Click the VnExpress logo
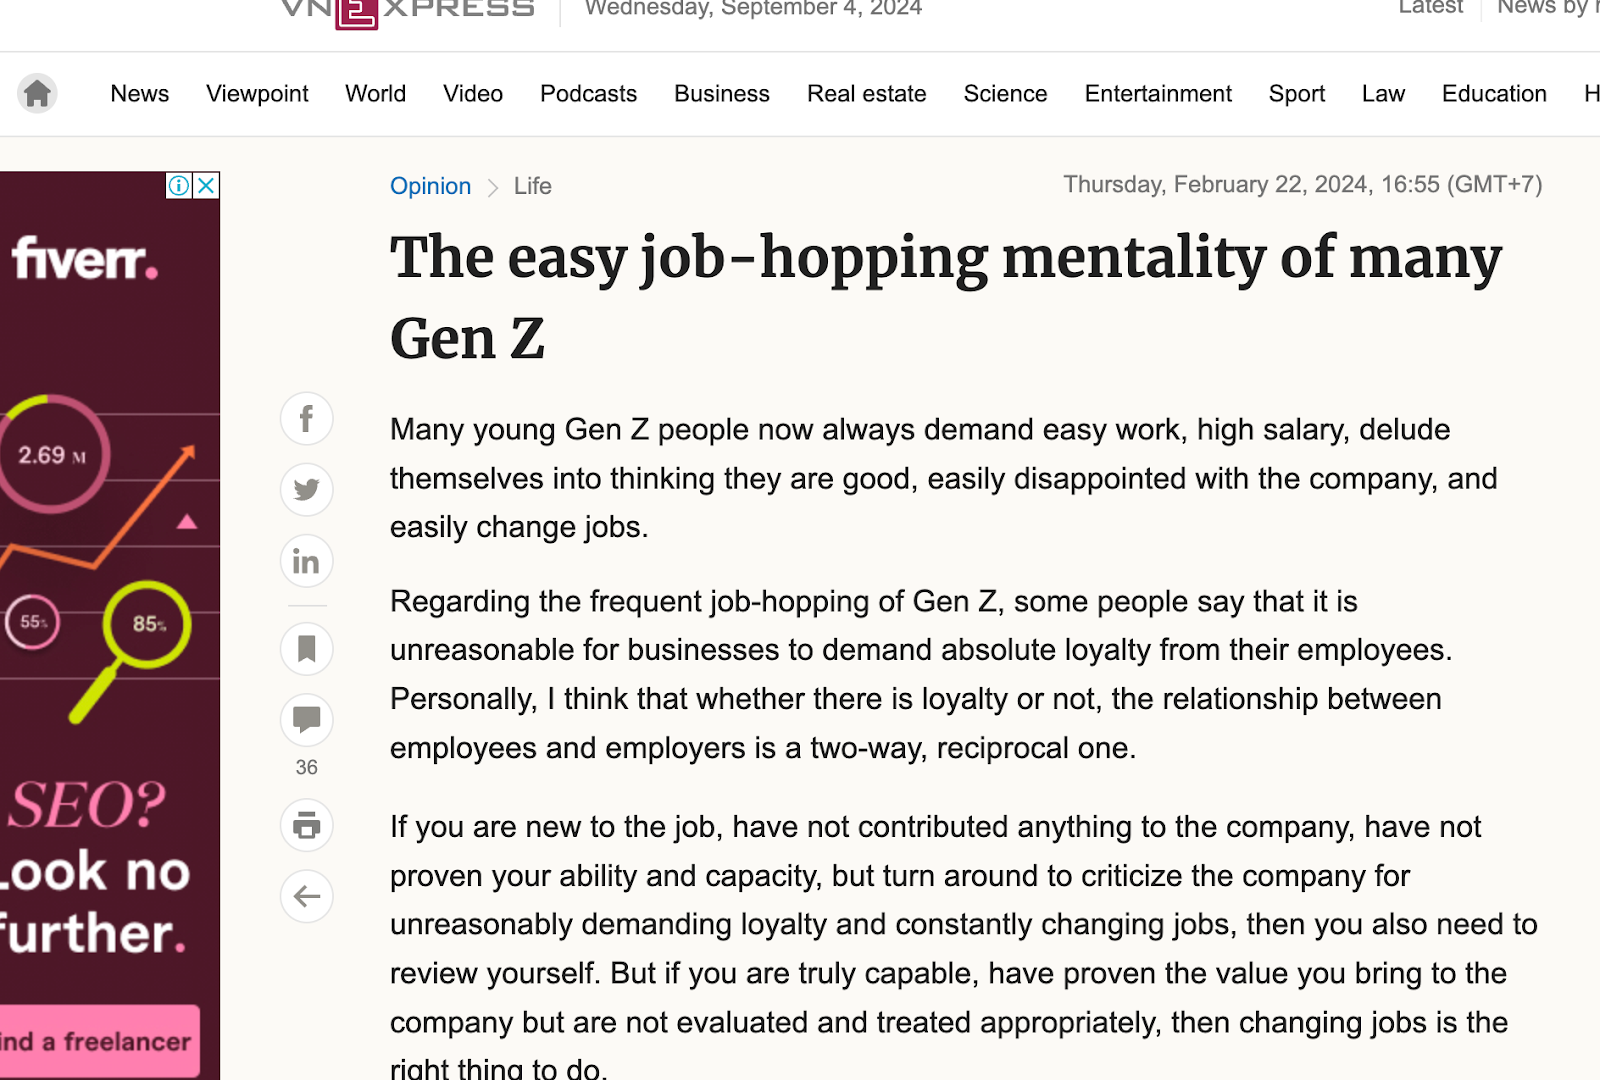 [x=407, y=10]
